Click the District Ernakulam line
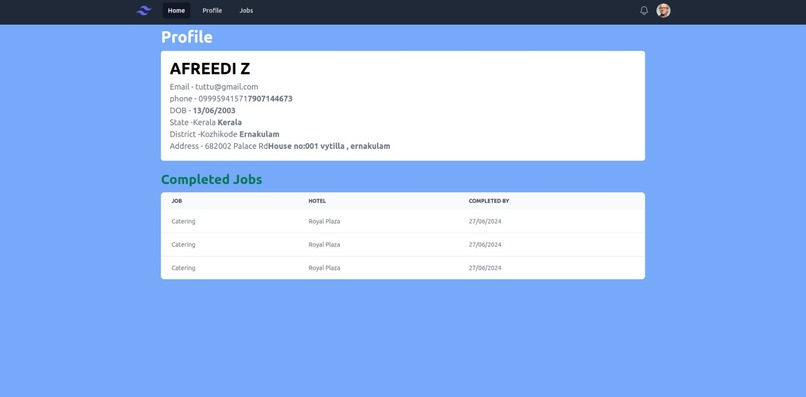 [x=225, y=134]
